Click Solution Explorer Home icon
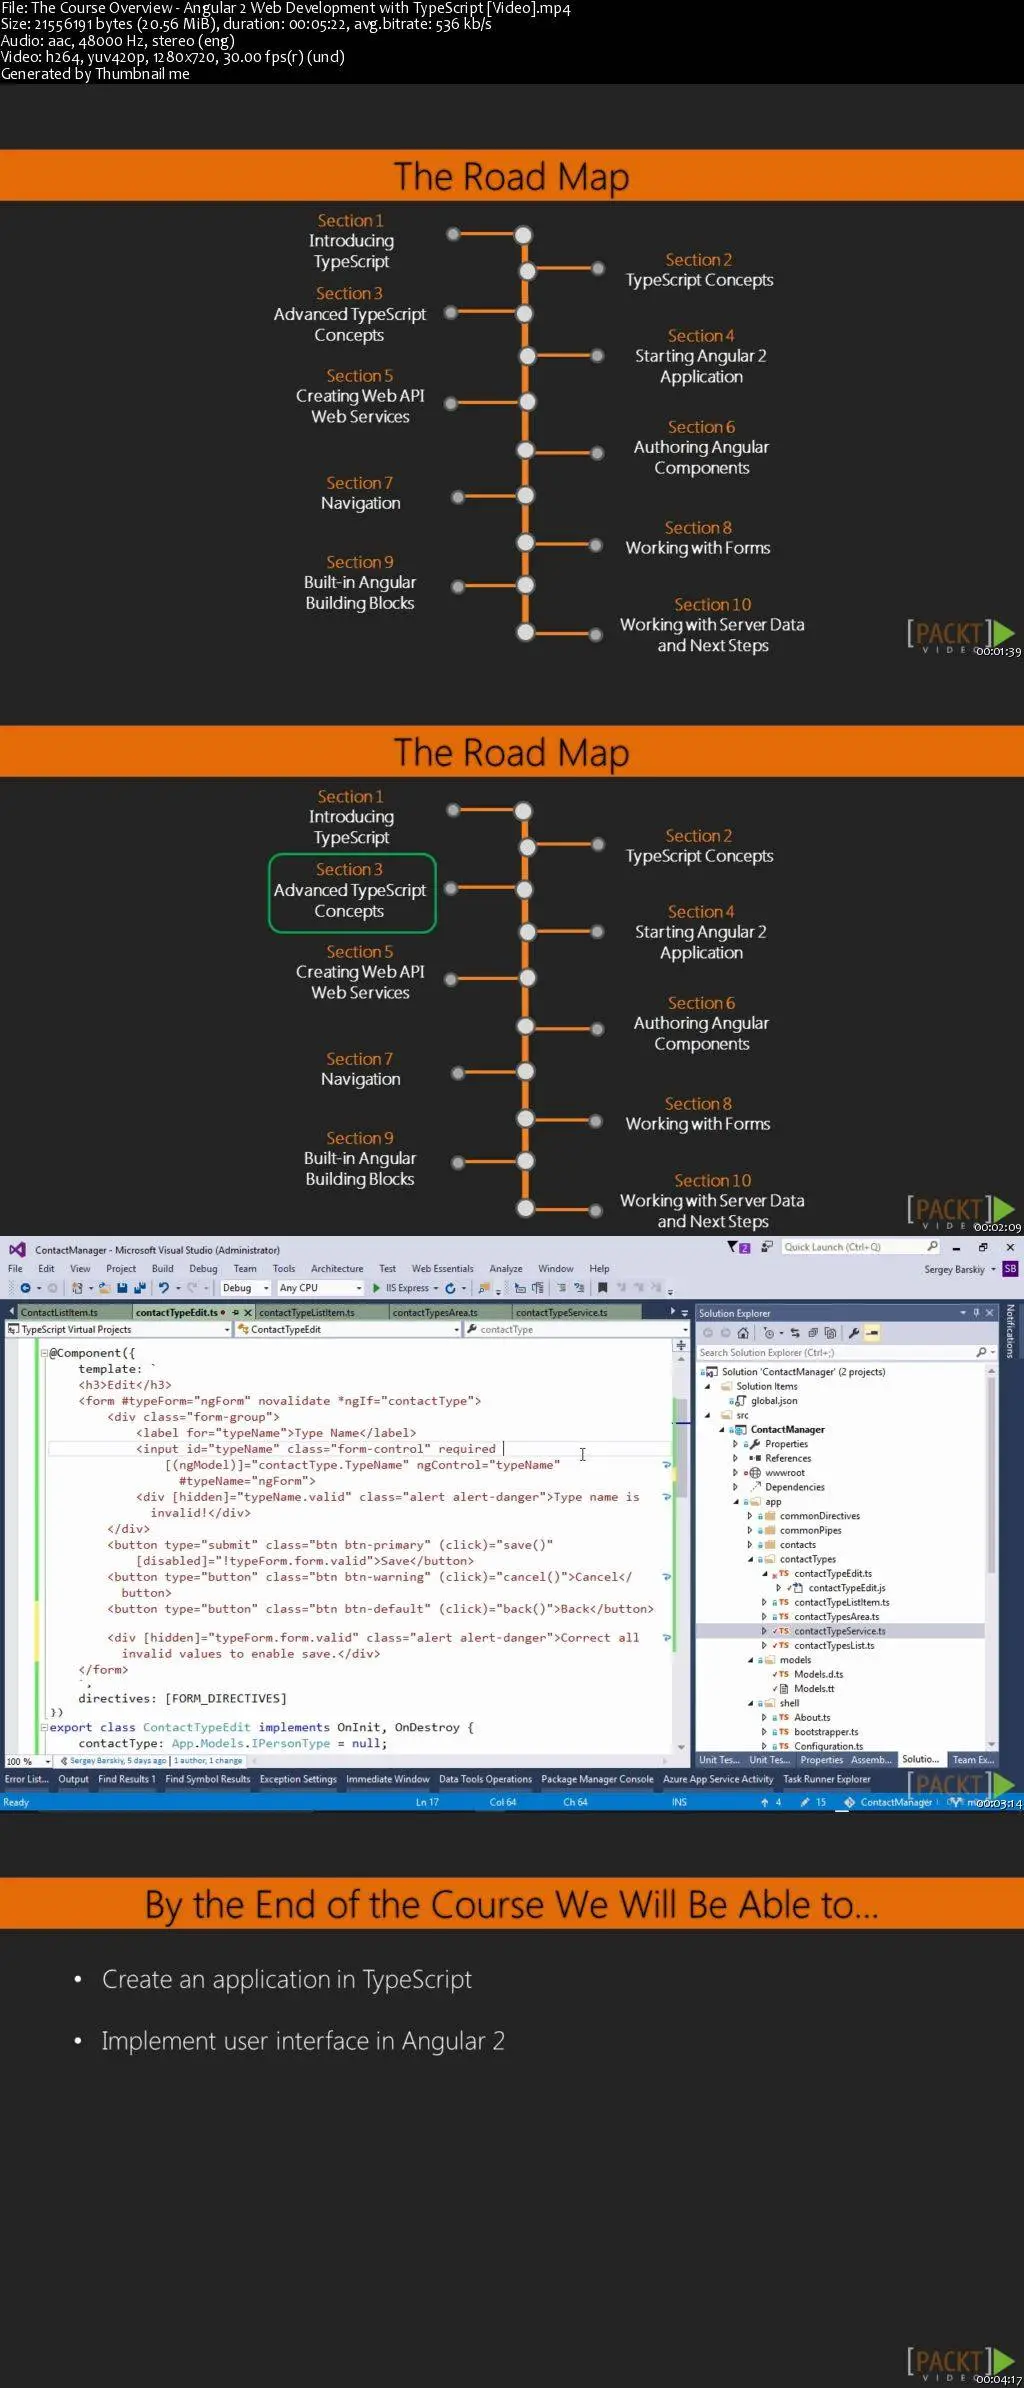Image resolution: width=1024 pixels, height=2388 pixels. coord(743,1333)
